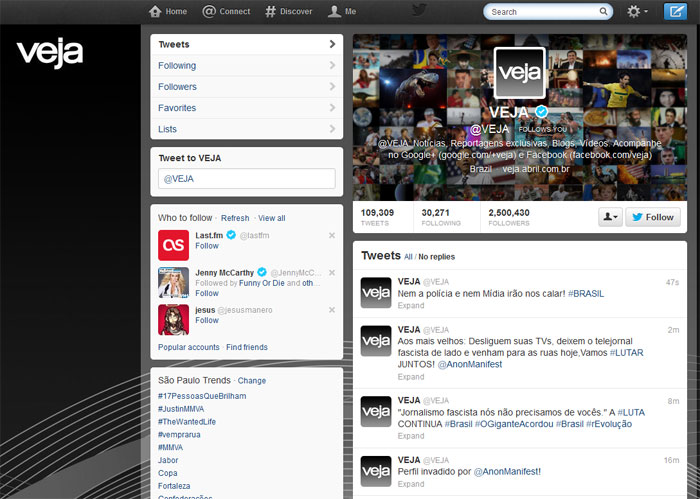Follow the VEJA account
The width and height of the screenshot is (700, 499).
pos(652,217)
